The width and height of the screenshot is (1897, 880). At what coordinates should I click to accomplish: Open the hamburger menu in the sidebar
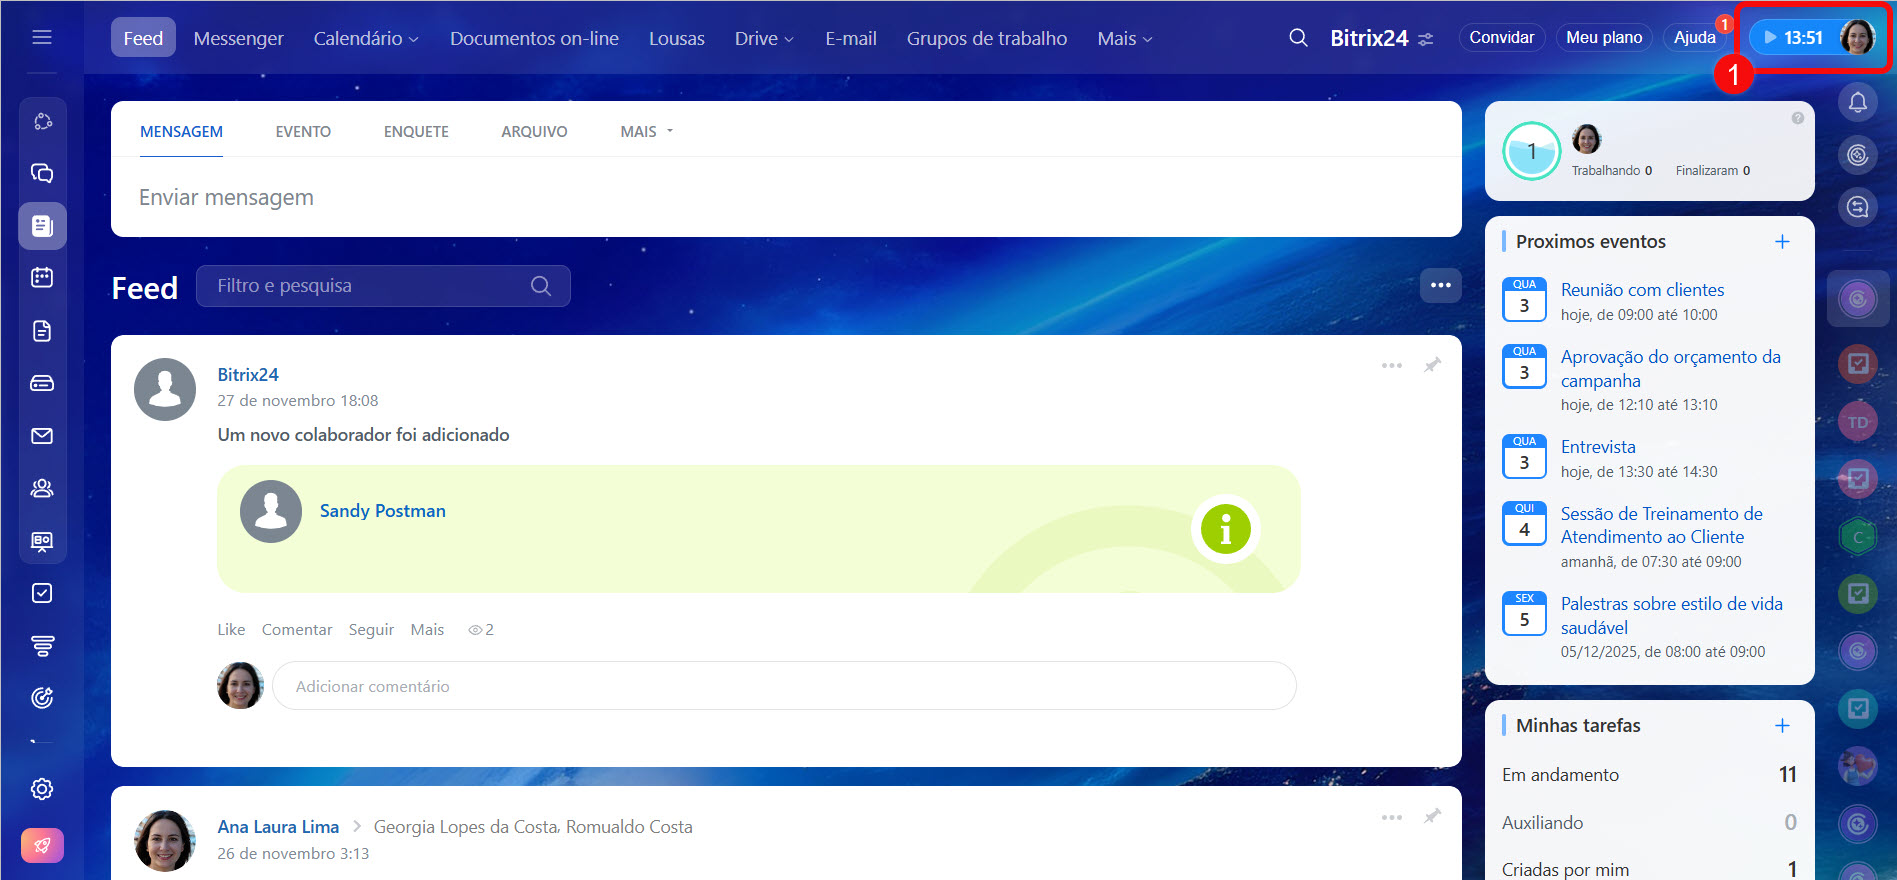click(x=42, y=37)
